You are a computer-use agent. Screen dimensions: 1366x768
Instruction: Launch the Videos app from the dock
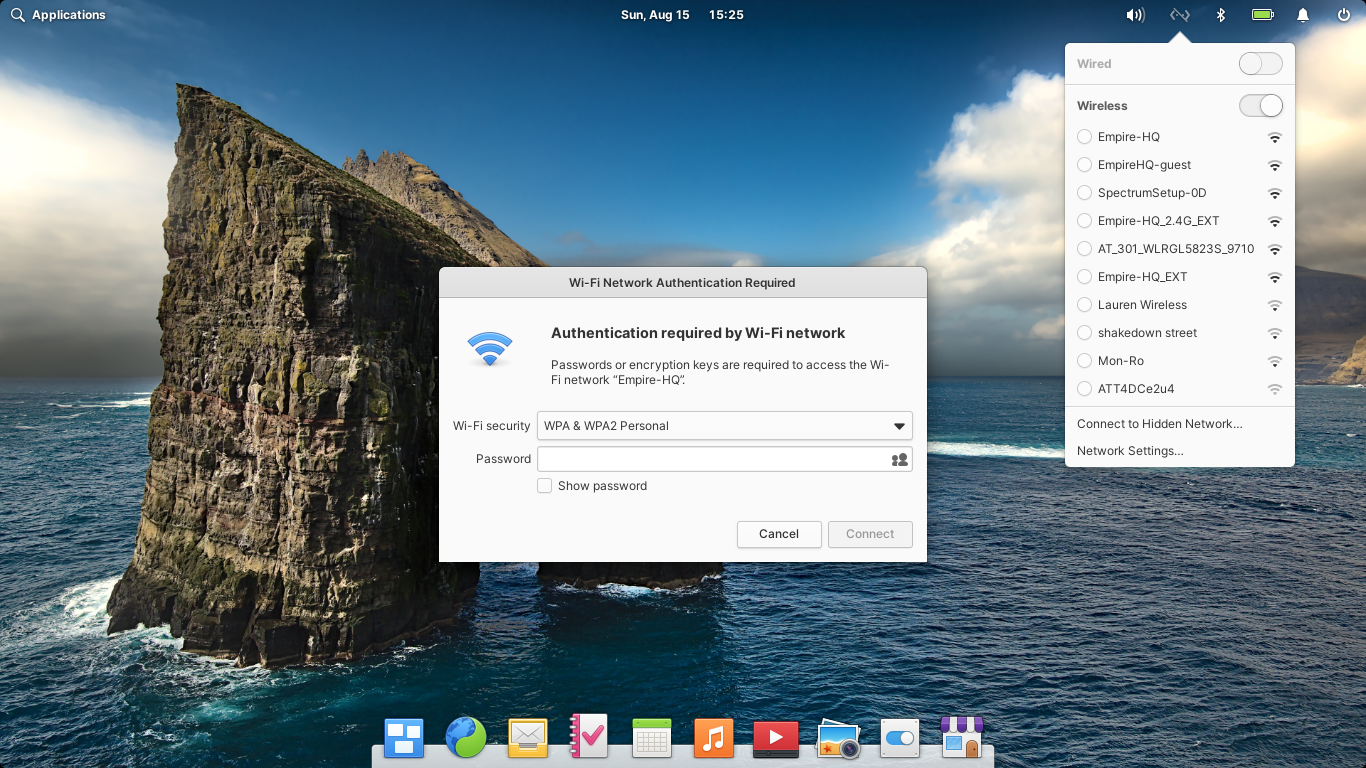coord(775,738)
